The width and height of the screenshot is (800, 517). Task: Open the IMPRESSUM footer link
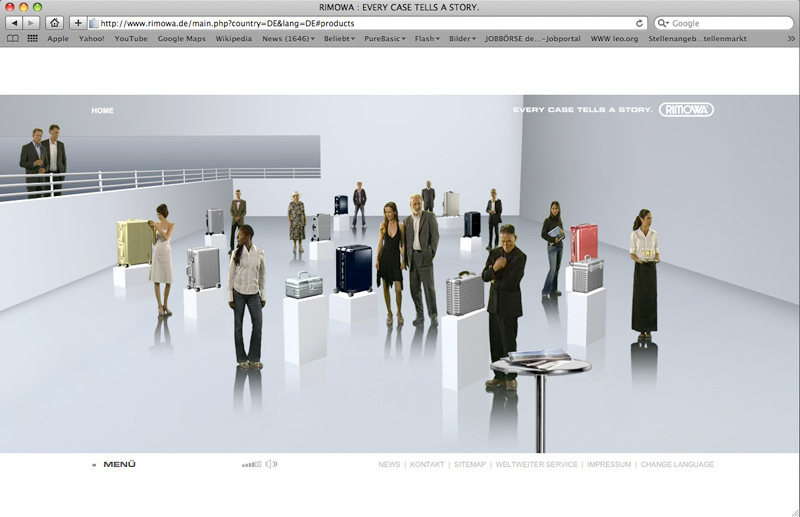609,464
